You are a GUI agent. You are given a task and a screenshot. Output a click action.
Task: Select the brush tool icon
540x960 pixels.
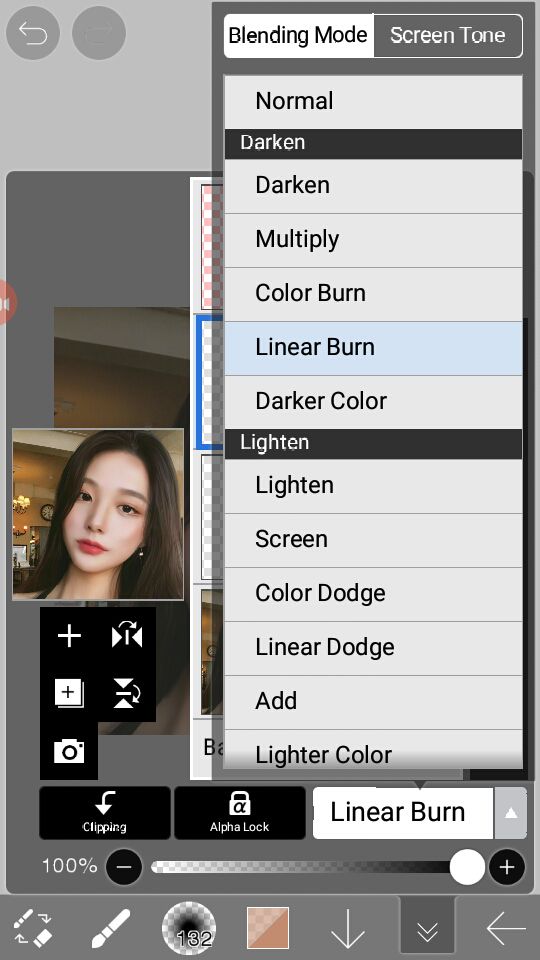[110, 929]
